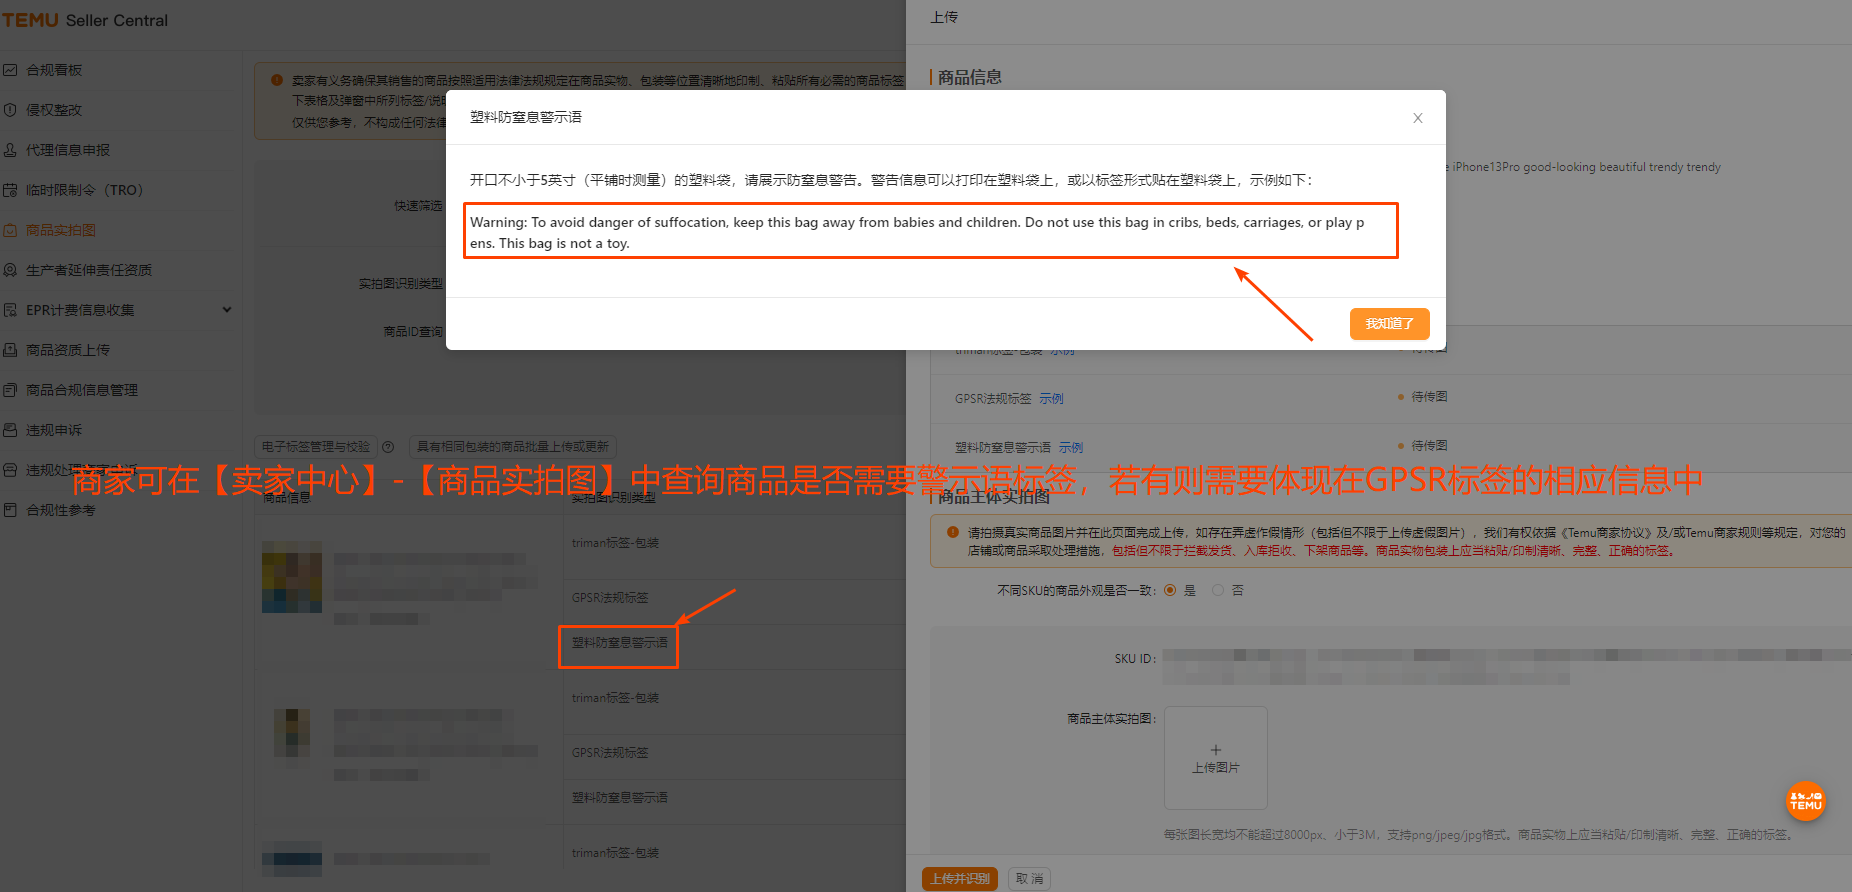Click the 上传图片 upload box

[1216, 758]
